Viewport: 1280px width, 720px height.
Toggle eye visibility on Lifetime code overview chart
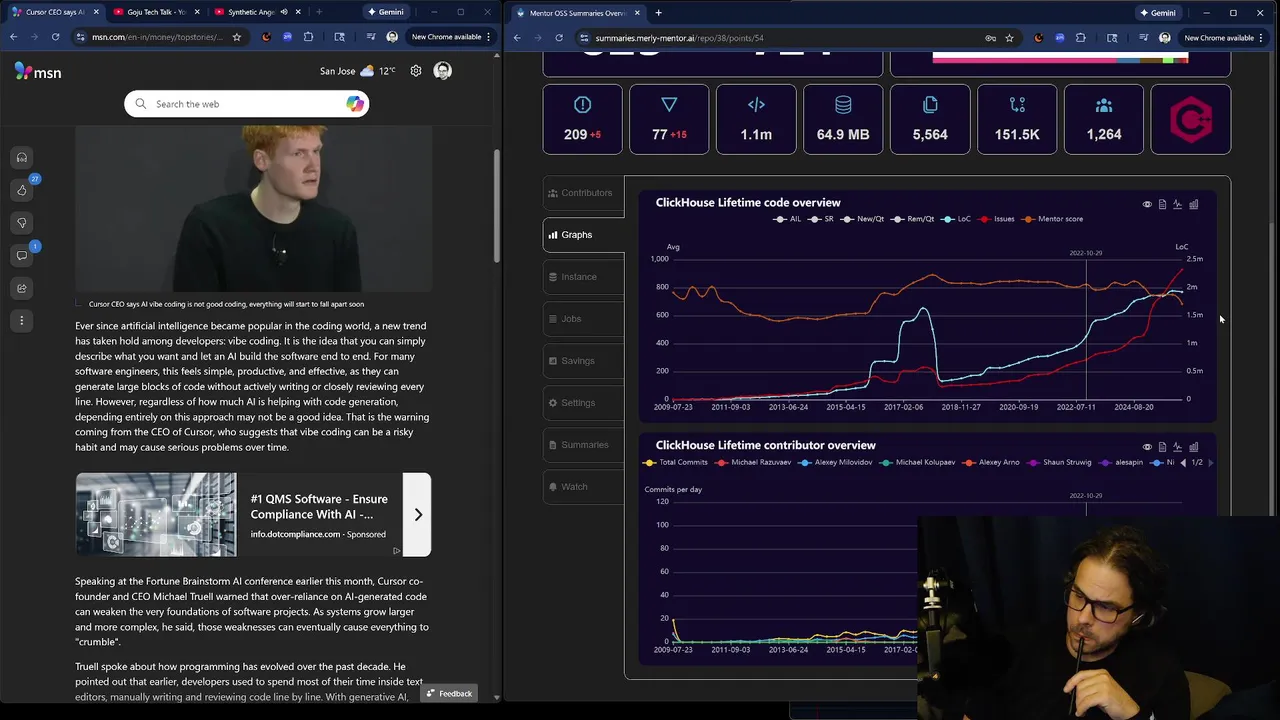point(1147,204)
